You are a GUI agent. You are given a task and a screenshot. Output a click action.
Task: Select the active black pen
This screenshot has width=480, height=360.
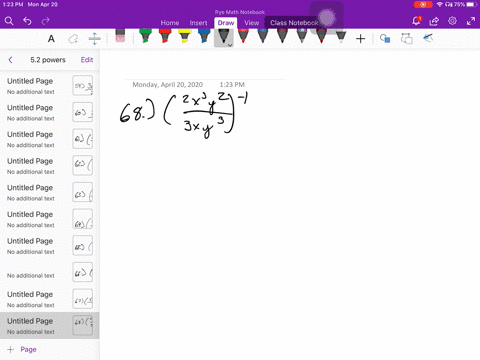(223, 37)
